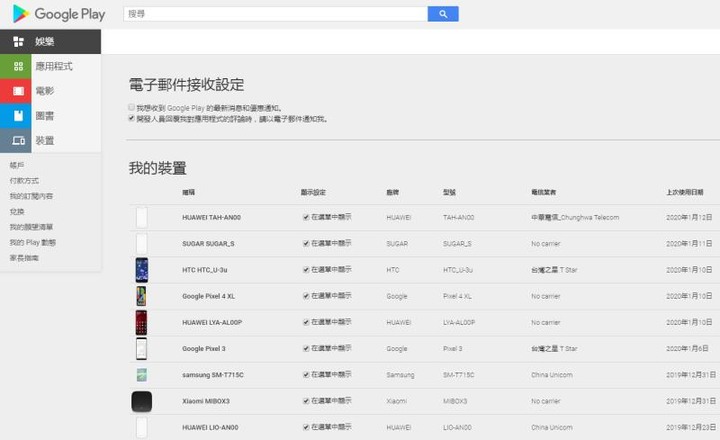Click the Google Pixel 3 phone thumbnail

click(141, 349)
